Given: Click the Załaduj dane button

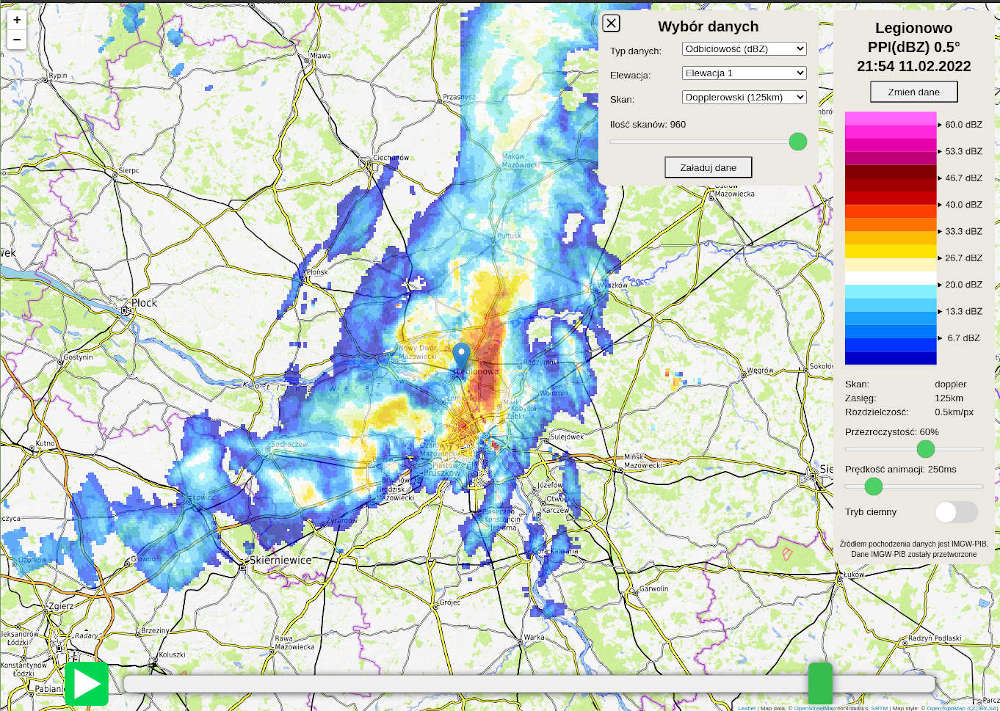Looking at the screenshot, I should pyautogui.click(x=708, y=167).
